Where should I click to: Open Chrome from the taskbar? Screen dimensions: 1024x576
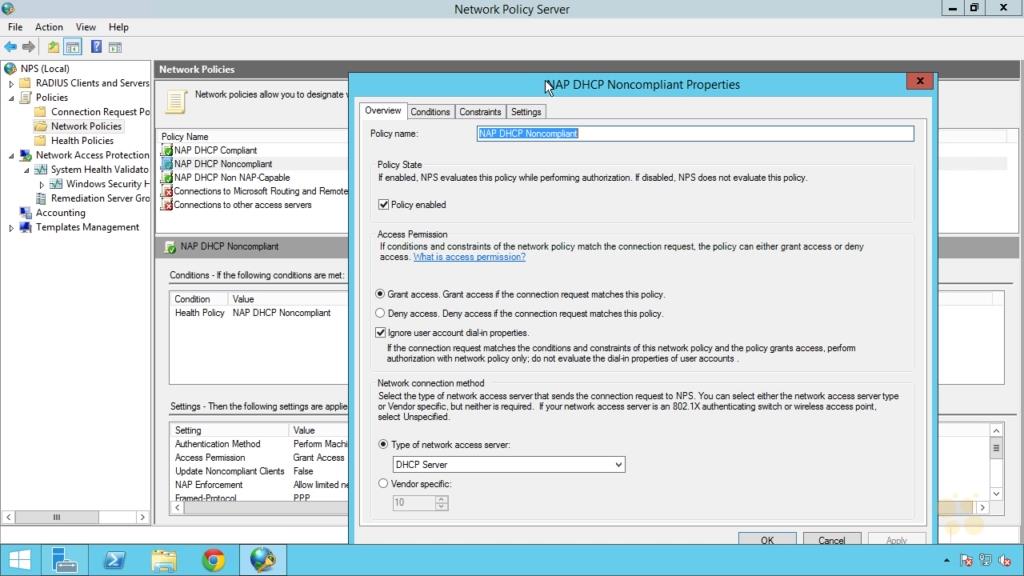[214, 560]
